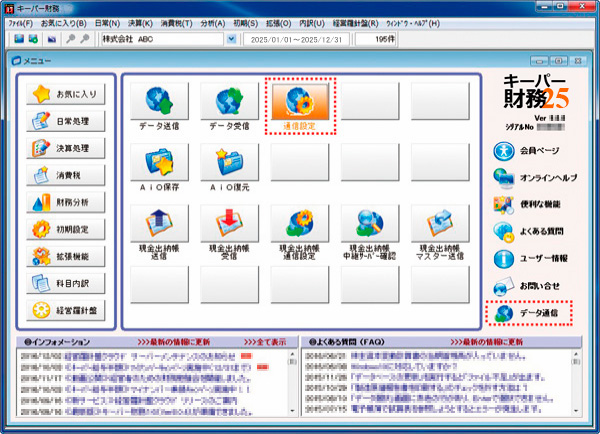The image size is (600, 434).
Task: Select 財務分析 in the sidebar
Action: (x=65, y=202)
